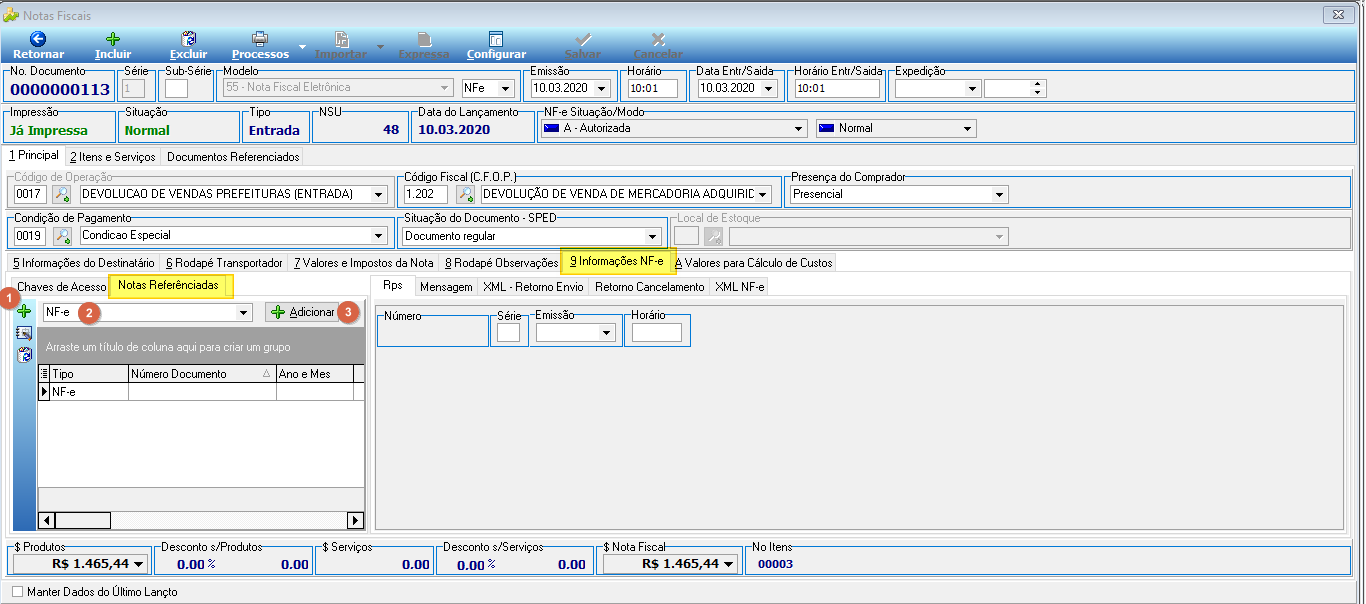Screen dimensions: 1366x604
Task: Switch to 2 Itens e Serviços tab
Action: [112, 157]
